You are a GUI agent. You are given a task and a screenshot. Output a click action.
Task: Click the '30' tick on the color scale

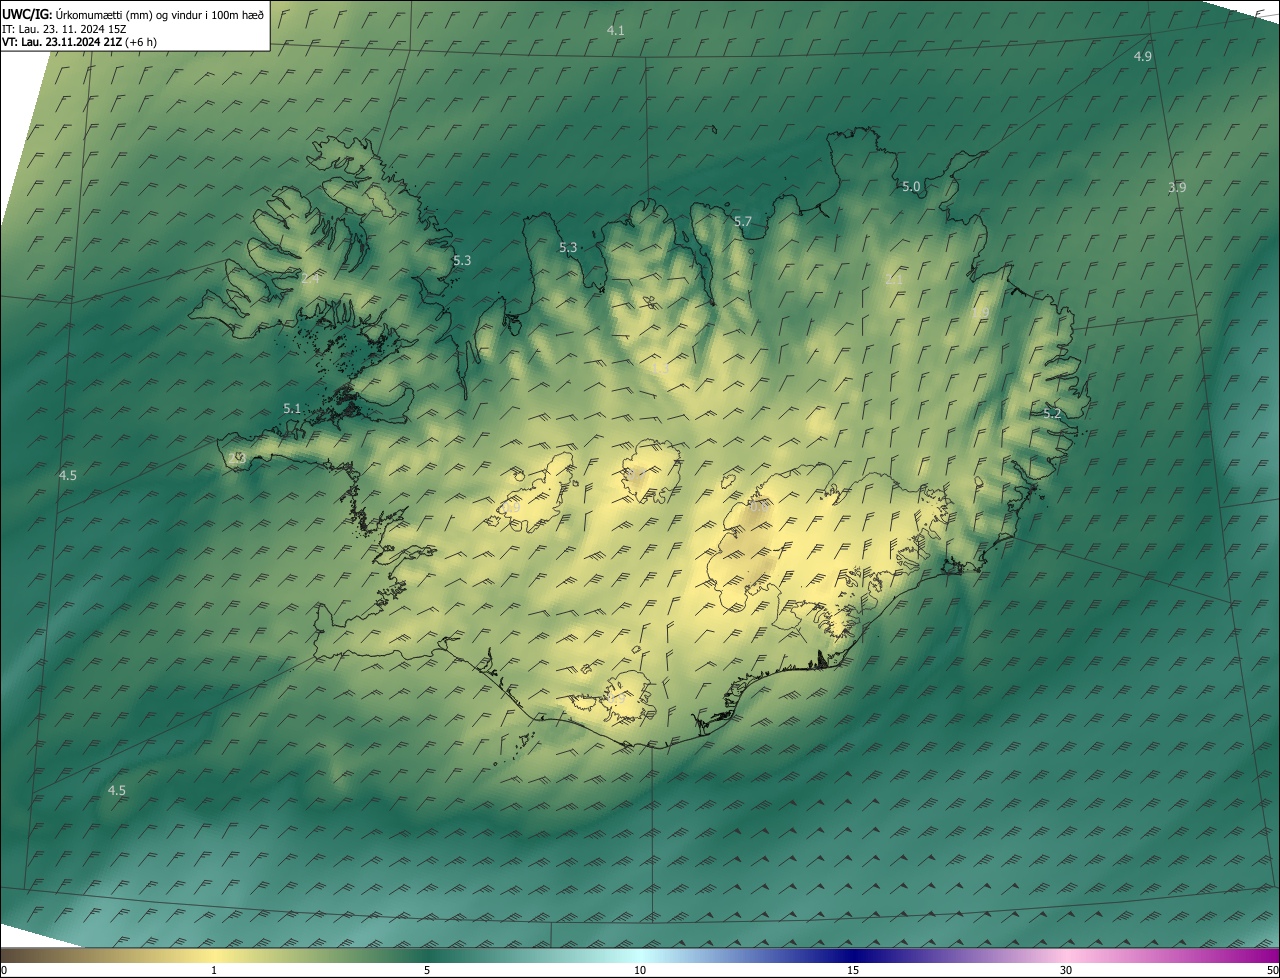(1066, 971)
